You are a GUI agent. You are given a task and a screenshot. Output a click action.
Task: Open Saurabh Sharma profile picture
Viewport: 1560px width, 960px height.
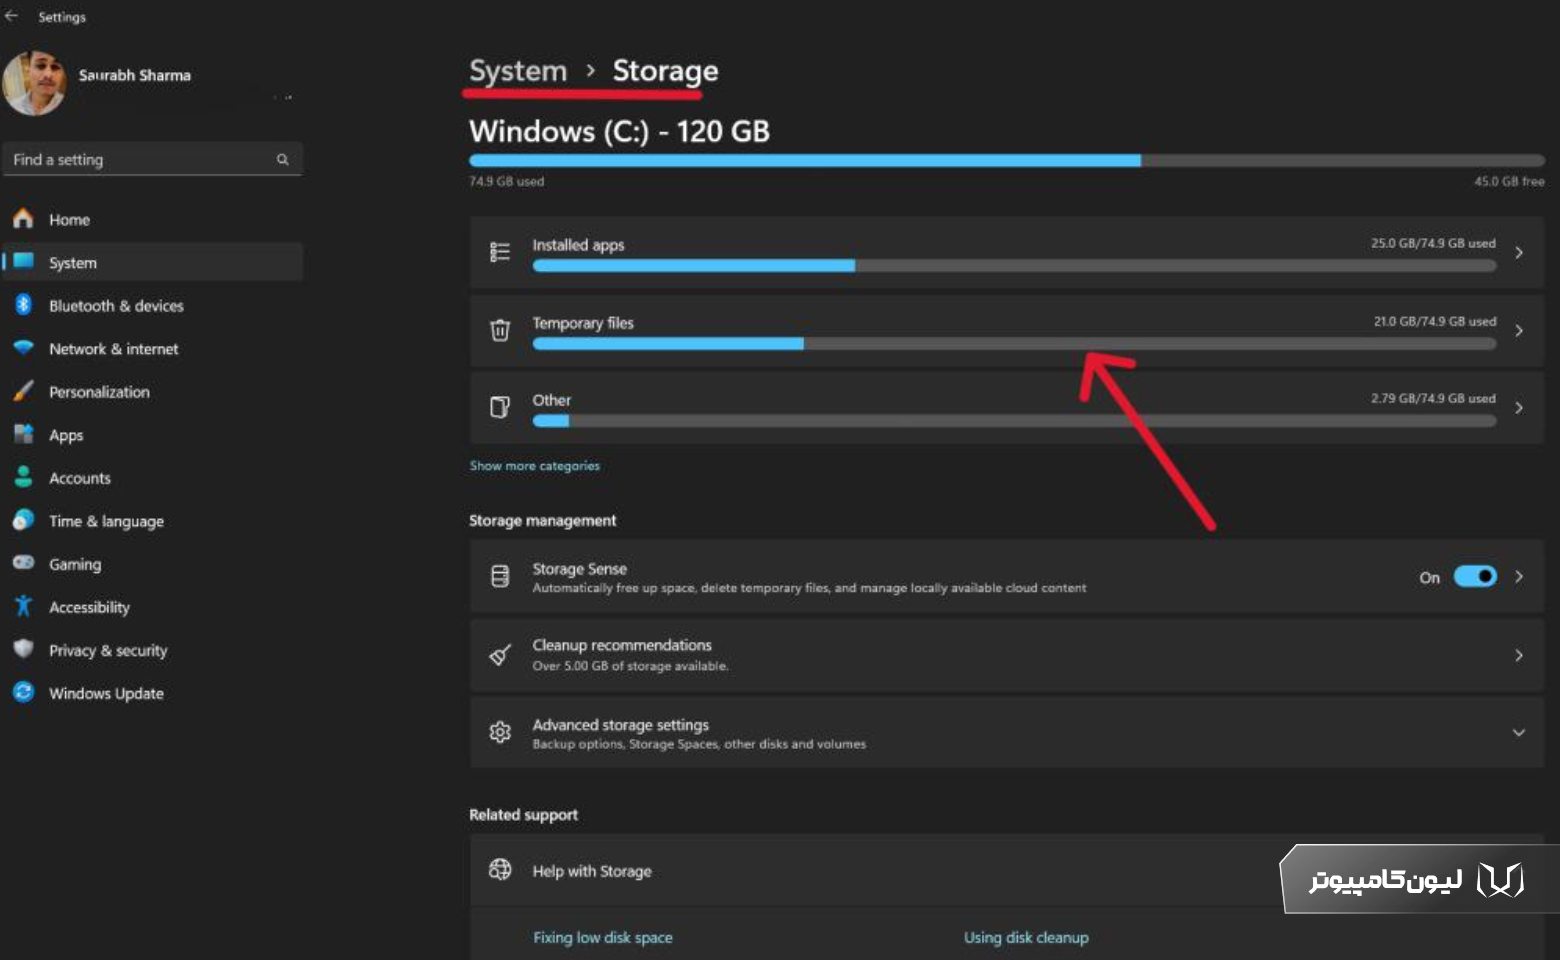click(x=34, y=83)
